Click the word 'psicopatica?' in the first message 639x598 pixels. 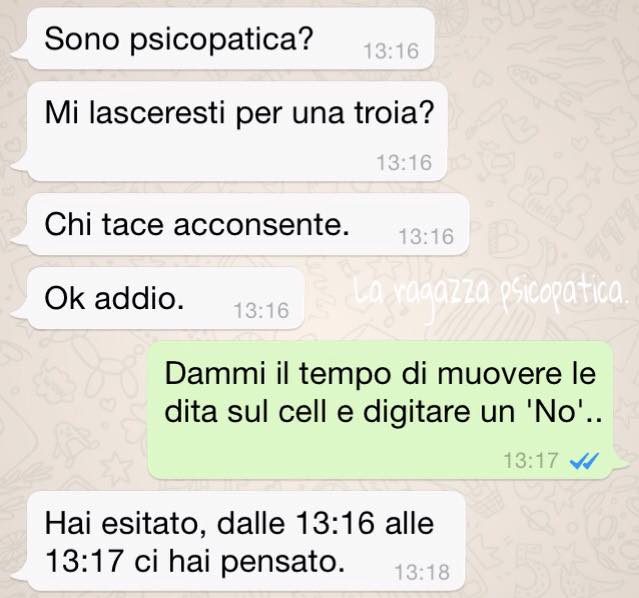point(222,40)
